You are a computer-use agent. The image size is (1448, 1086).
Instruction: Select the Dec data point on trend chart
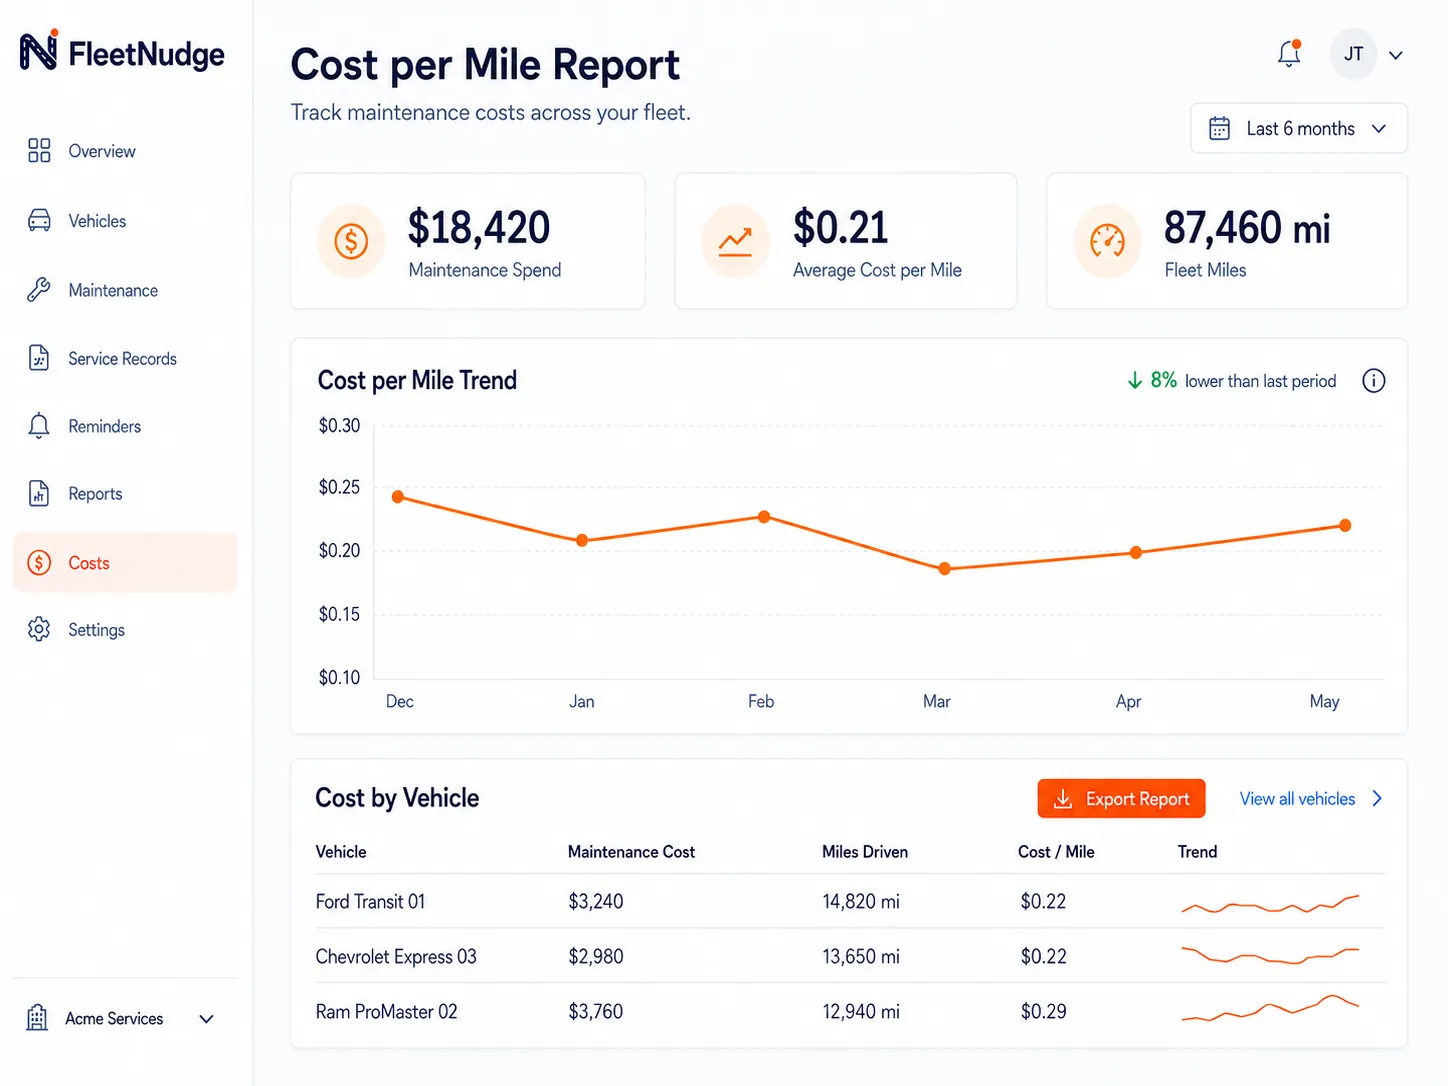[x=398, y=497]
